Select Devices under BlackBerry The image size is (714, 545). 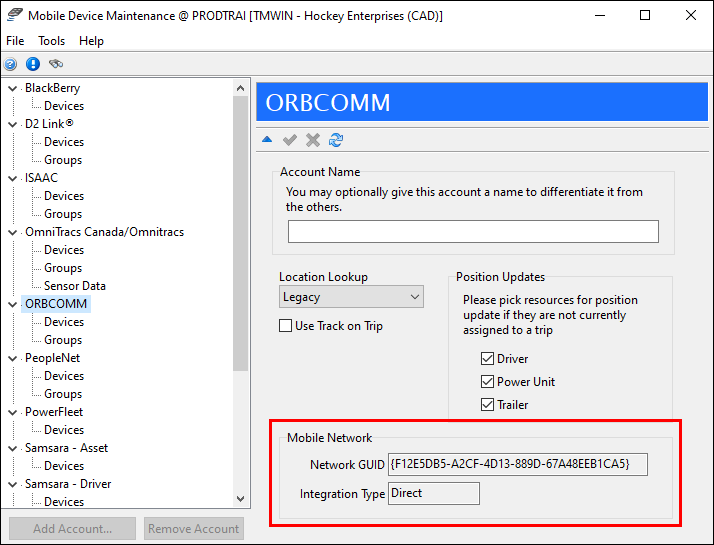(64, 106)
